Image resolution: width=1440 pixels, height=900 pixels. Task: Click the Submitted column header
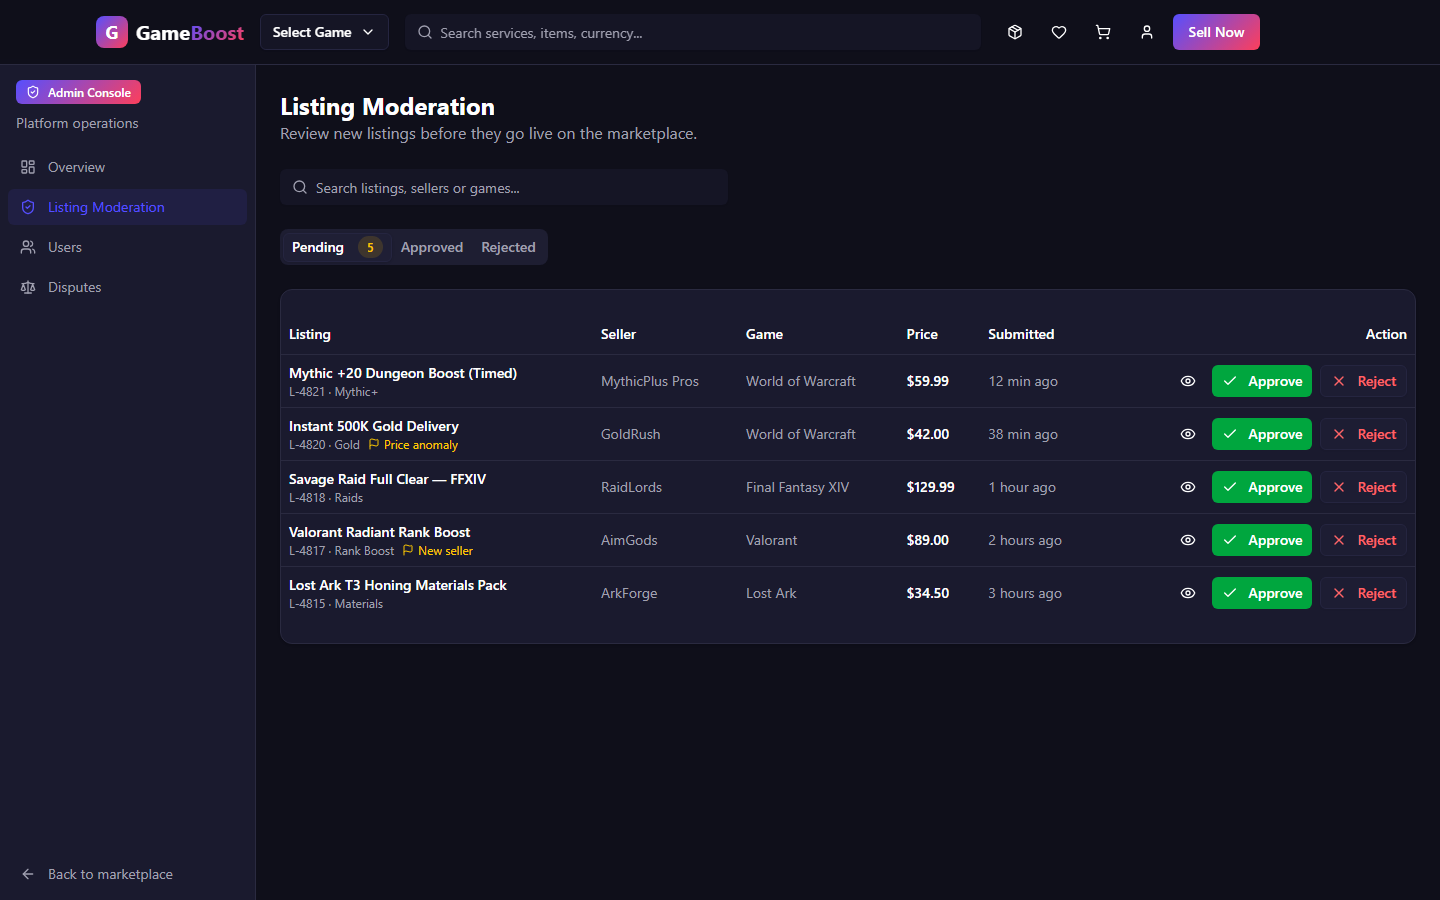coord(1021,334)
